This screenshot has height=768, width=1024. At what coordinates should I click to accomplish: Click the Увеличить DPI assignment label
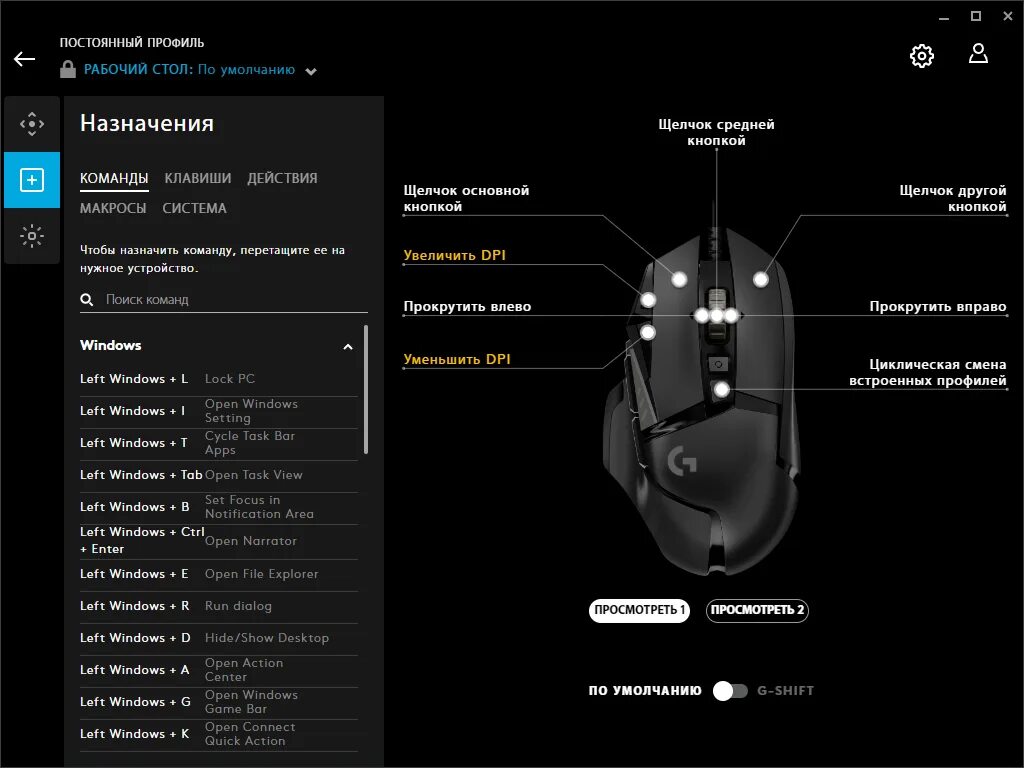coord(455,255)
